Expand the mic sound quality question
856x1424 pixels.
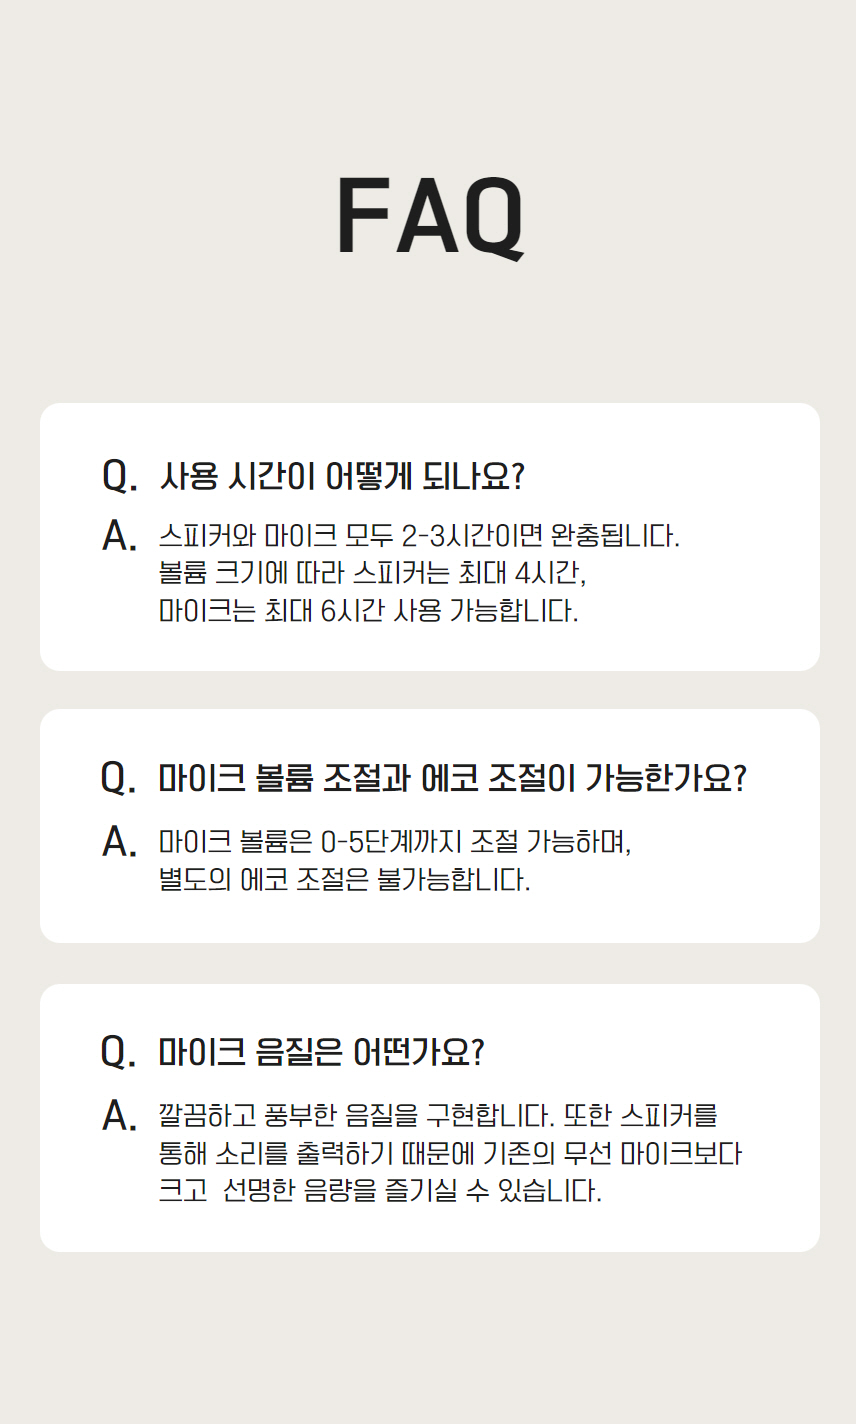coord(322,1052)
